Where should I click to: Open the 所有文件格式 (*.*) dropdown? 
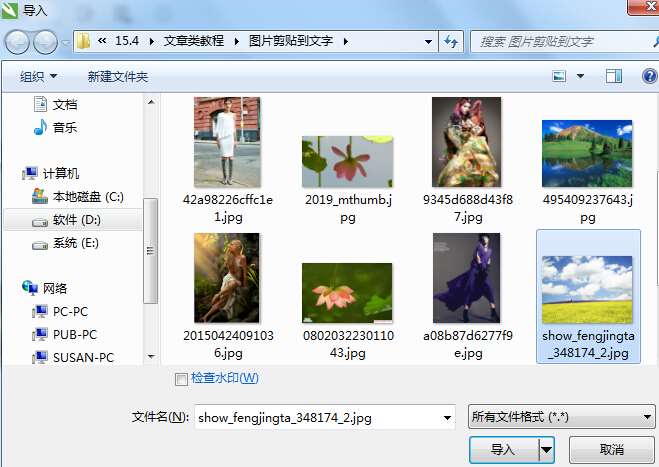tap(561, 417)
